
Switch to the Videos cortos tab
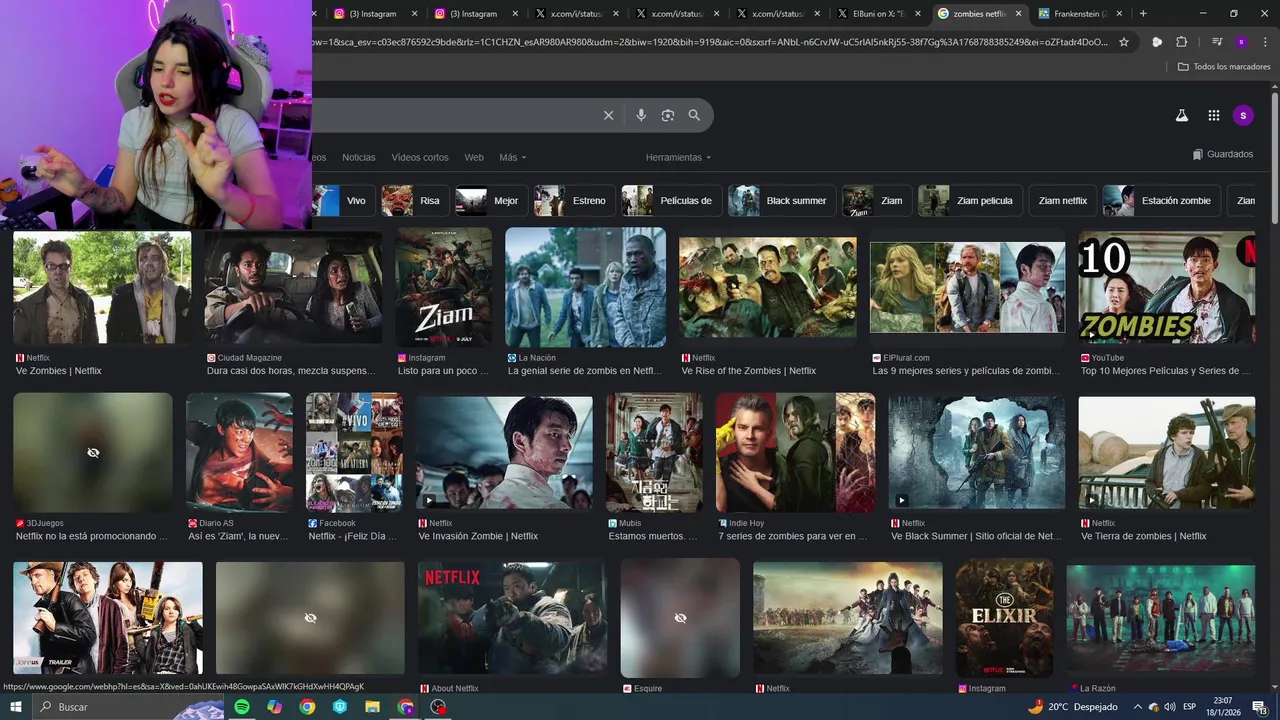tap(420, 157)
